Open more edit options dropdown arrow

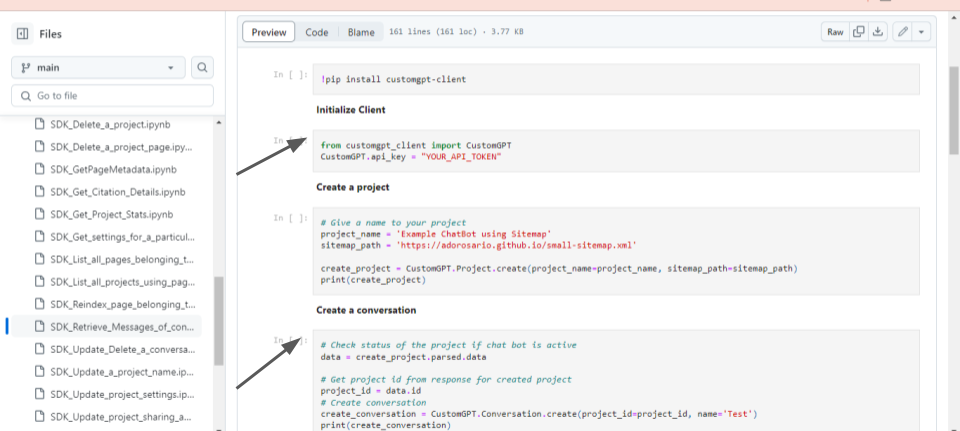pyautogui.click(x=921, y=32)
